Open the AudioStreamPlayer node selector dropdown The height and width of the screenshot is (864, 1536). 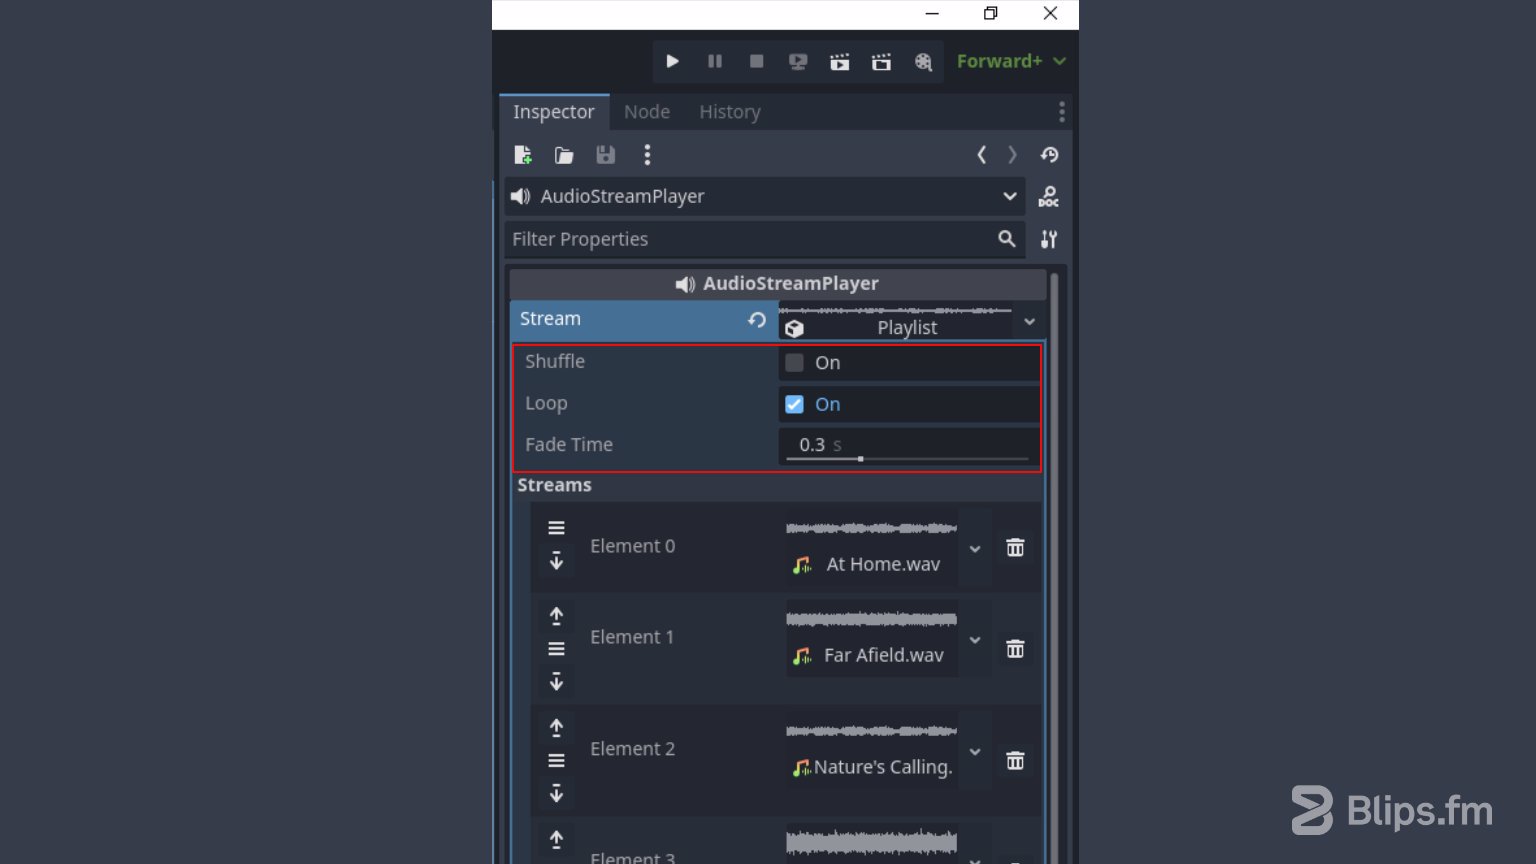(765, 196)
